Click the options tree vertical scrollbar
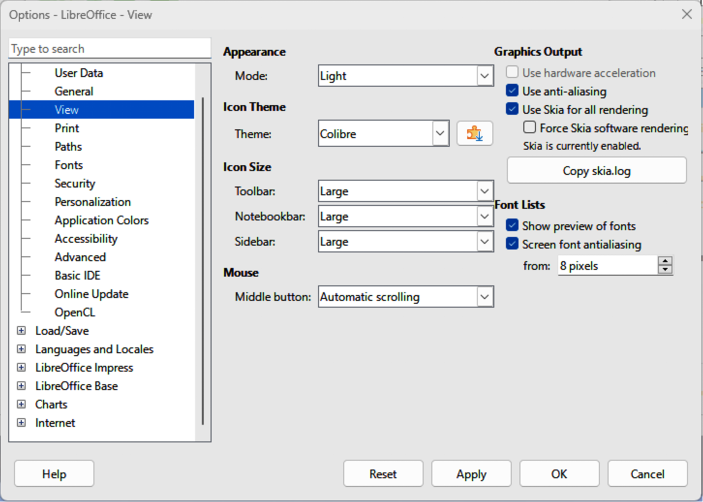This screenshot has height=502, width=703. (x=203, y=260)
